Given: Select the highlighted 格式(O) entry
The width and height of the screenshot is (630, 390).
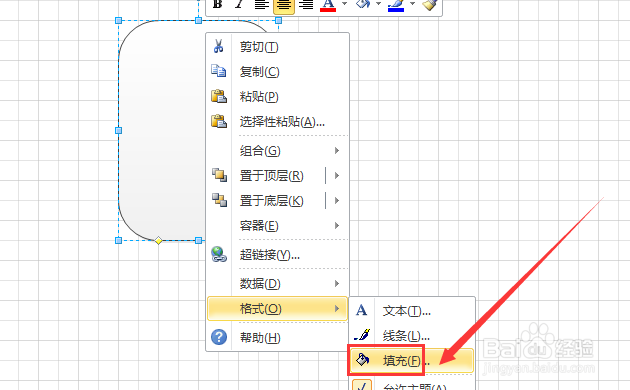Looking at the screenshot, I should pos(277,308).
